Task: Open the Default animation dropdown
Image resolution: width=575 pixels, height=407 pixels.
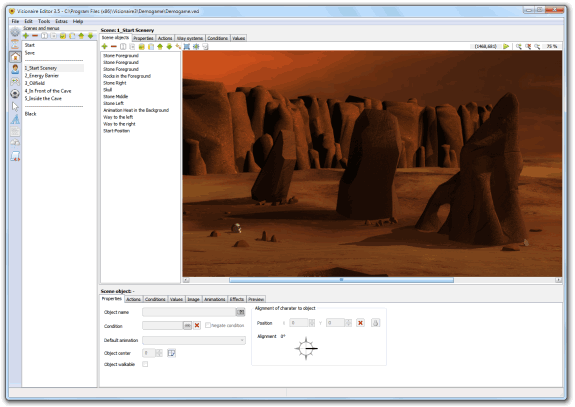Action: pyautogui.click(x=194, y=340)
